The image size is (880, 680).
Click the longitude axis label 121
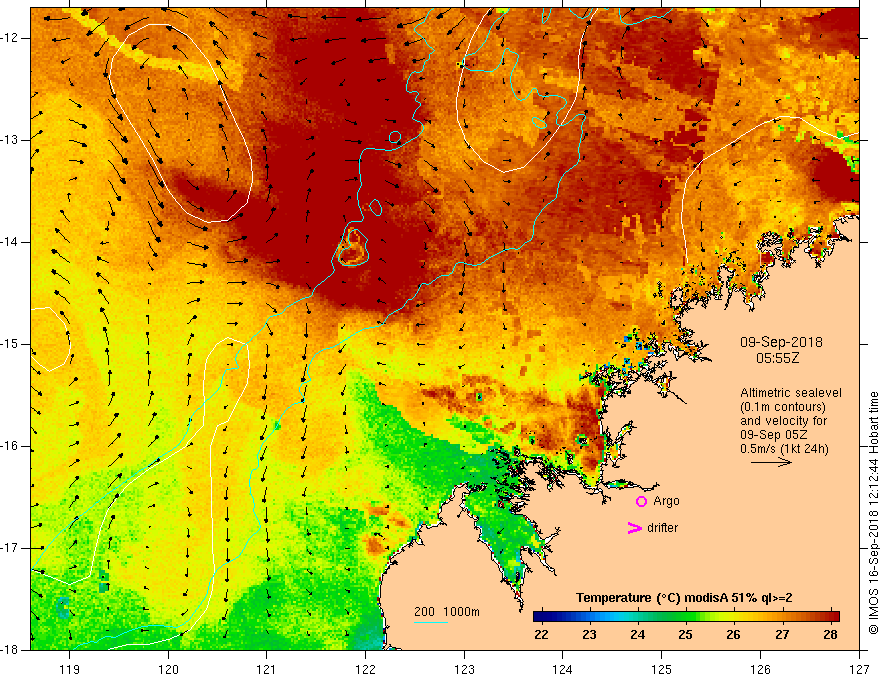pos(267,669)
